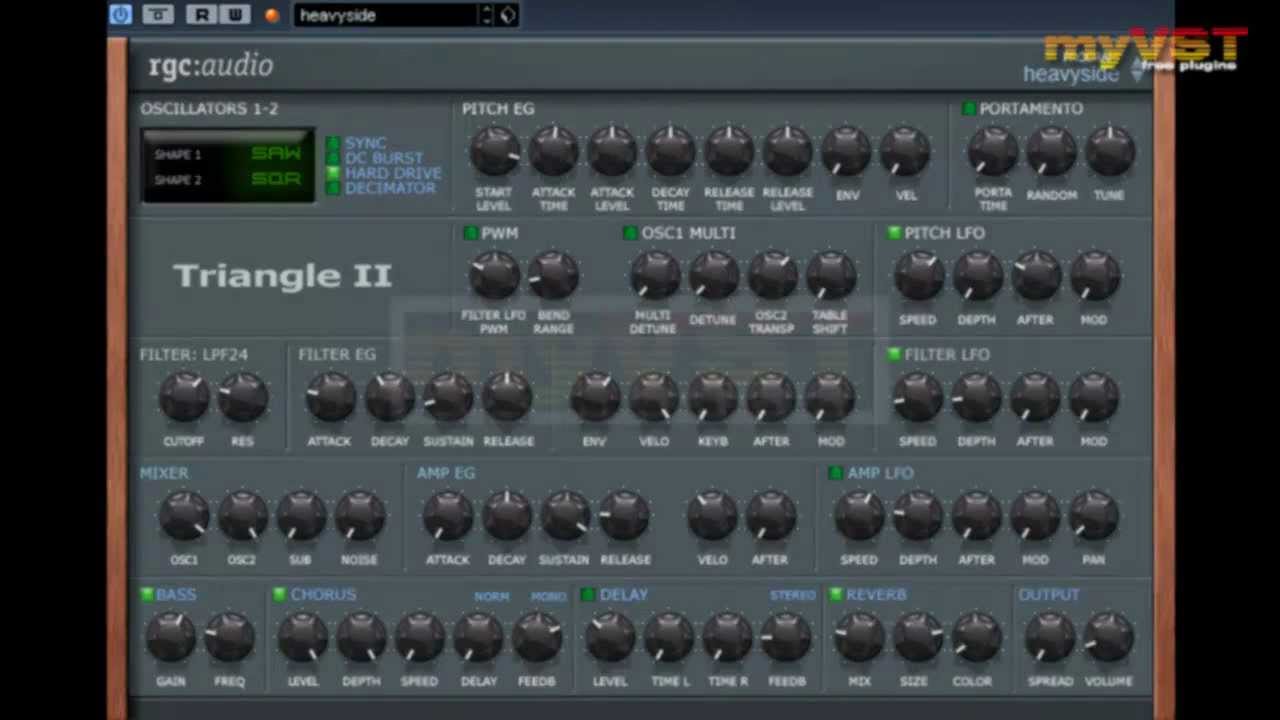Click the FILTER LFO PWM knob
This screenshot has height=720, width=1280.
click(494, 275)
